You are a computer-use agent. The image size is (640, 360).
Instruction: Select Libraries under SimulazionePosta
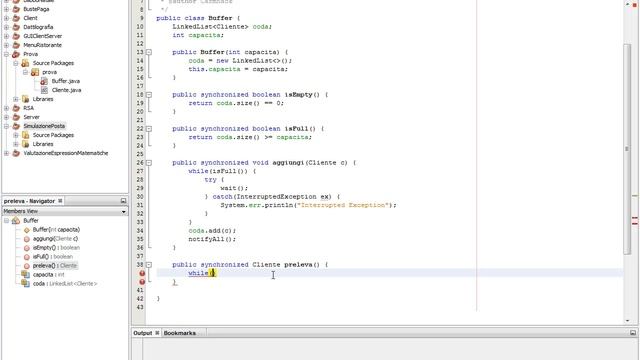pos(43,144)
